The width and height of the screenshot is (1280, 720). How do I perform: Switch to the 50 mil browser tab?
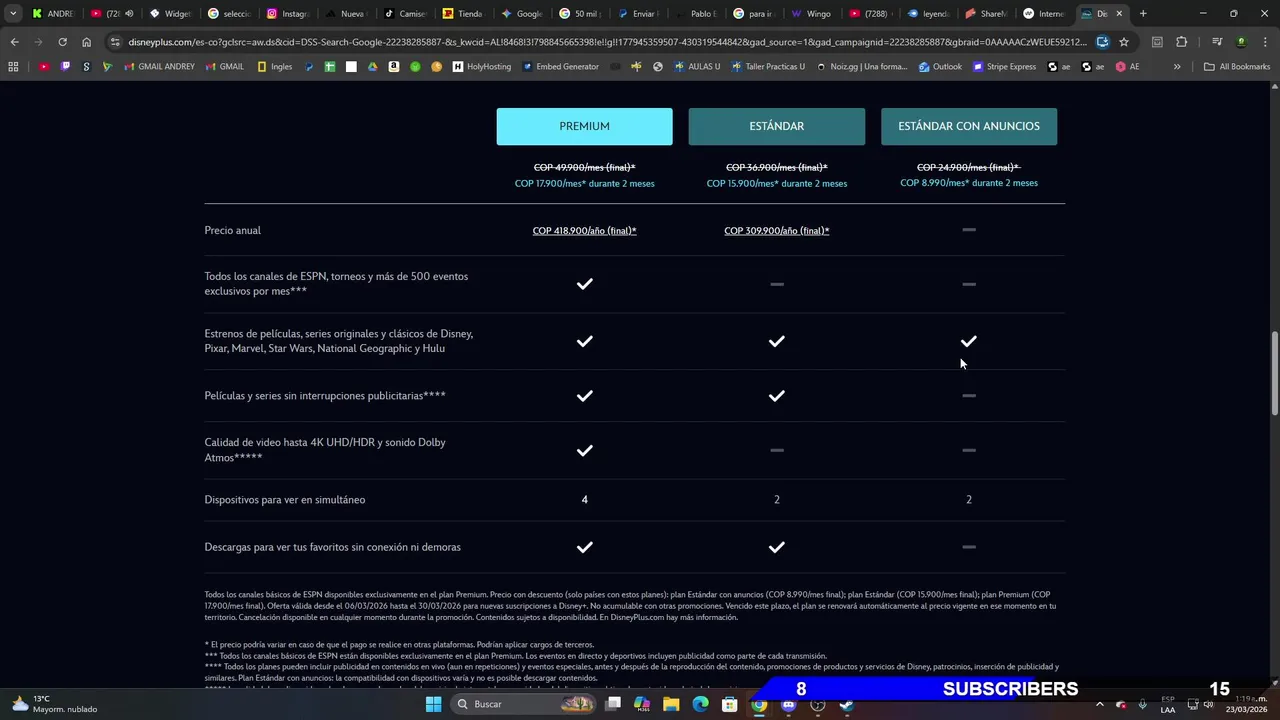[x=578, y=14]
